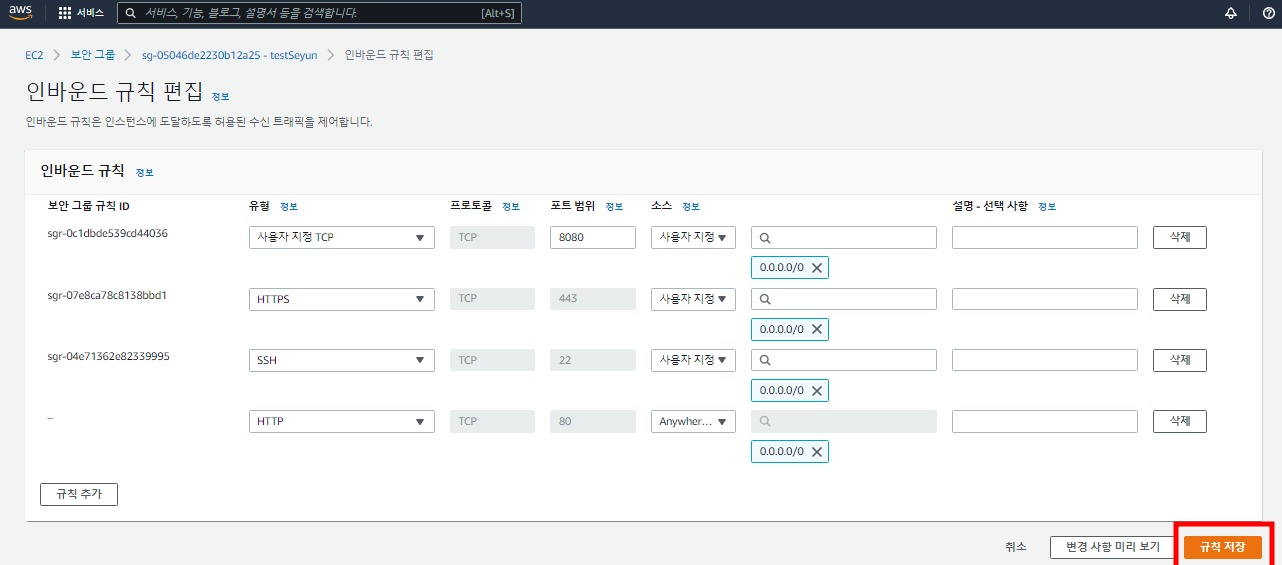Select rule ID sgr-04e71362e82339995 text
Viewport: 1282px width, 565px height.
108,356
